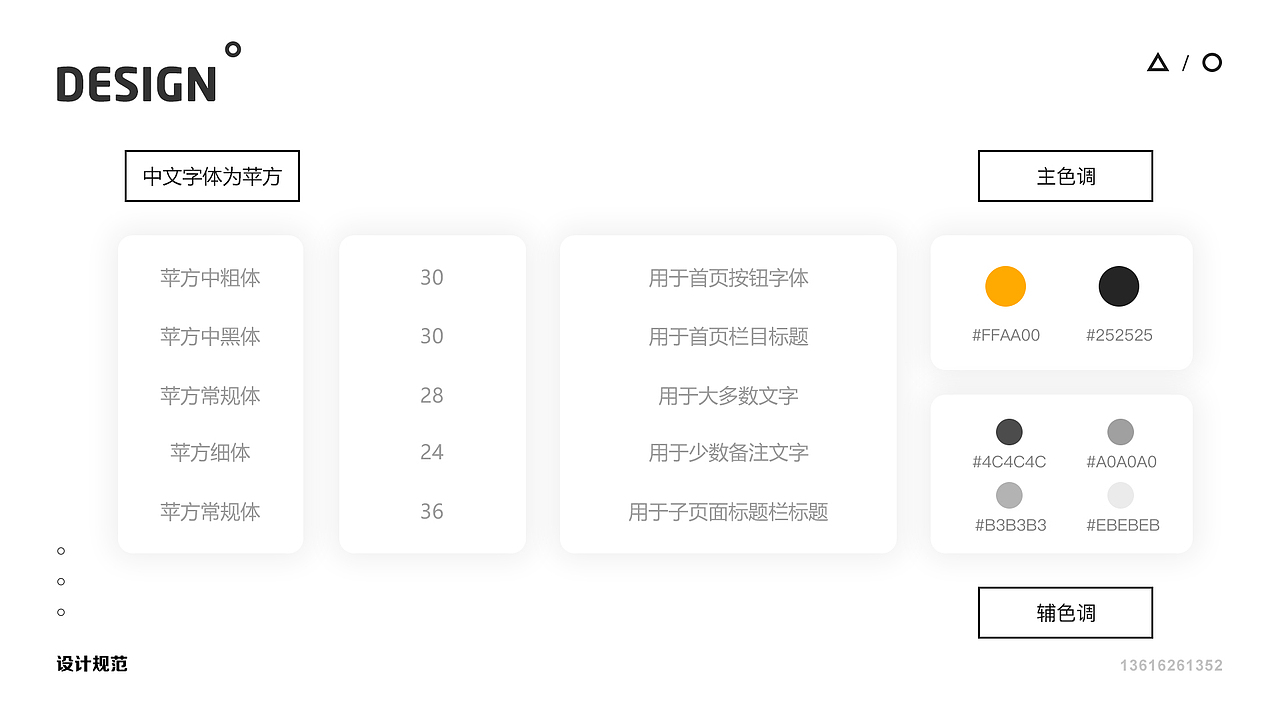Select the top page indicator dot
The height and width of the screenshot is (720, 1280).
61,551
